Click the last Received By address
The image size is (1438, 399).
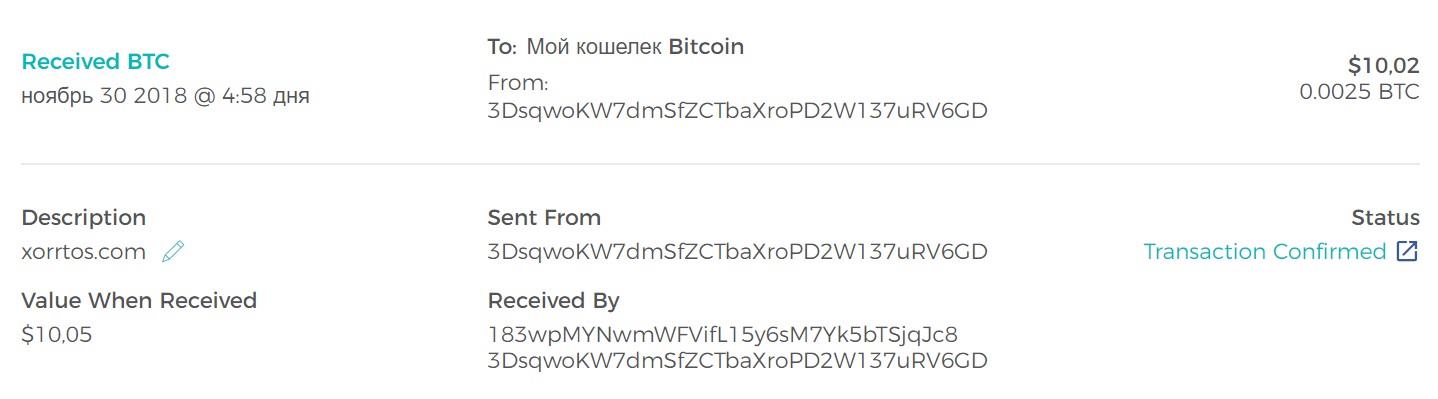(x=738, y=360)
